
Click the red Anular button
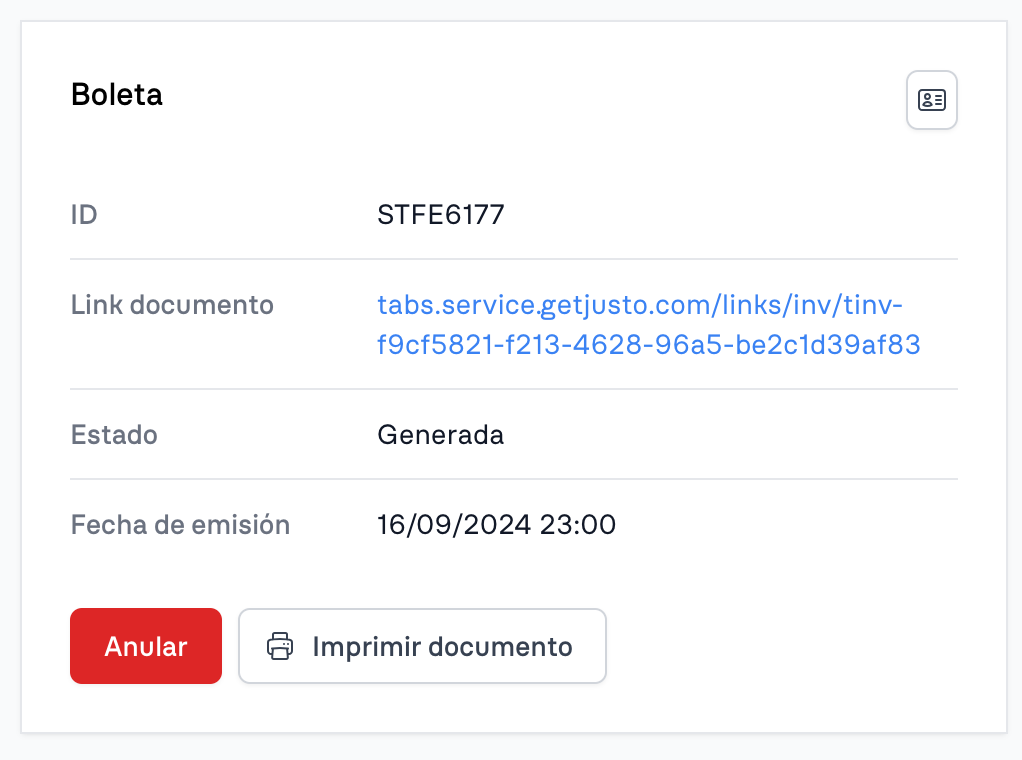146,646
